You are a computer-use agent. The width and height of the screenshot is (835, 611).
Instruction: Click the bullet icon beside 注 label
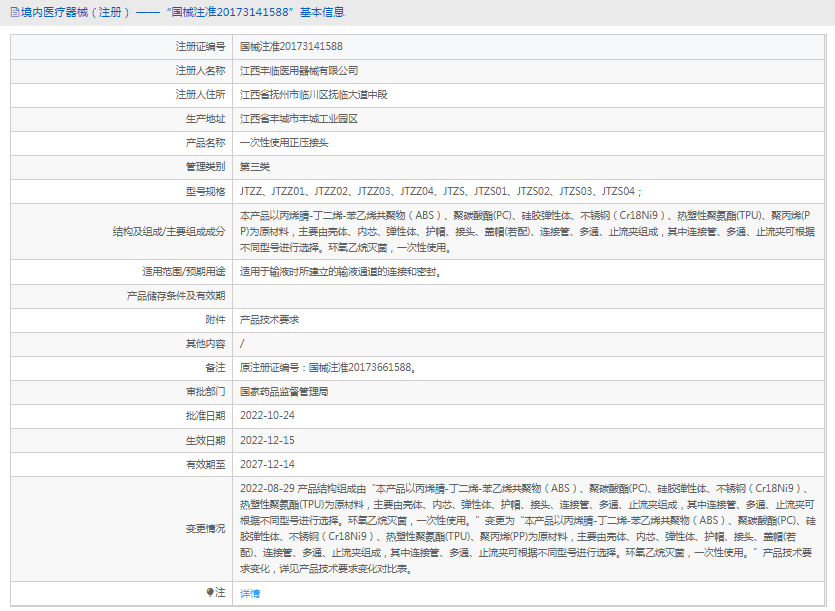[x=210, y=592]
